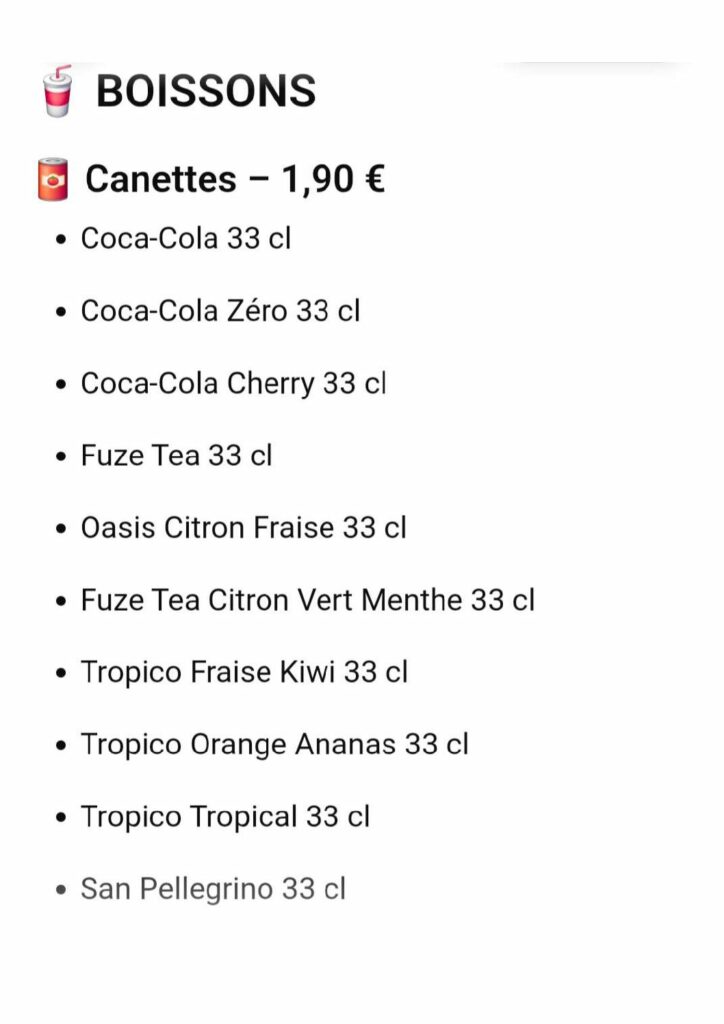The width and height of the screenshot is (724, 1024).
Task: Click the red can emoji icon
Action: click(x=53, y=179)
